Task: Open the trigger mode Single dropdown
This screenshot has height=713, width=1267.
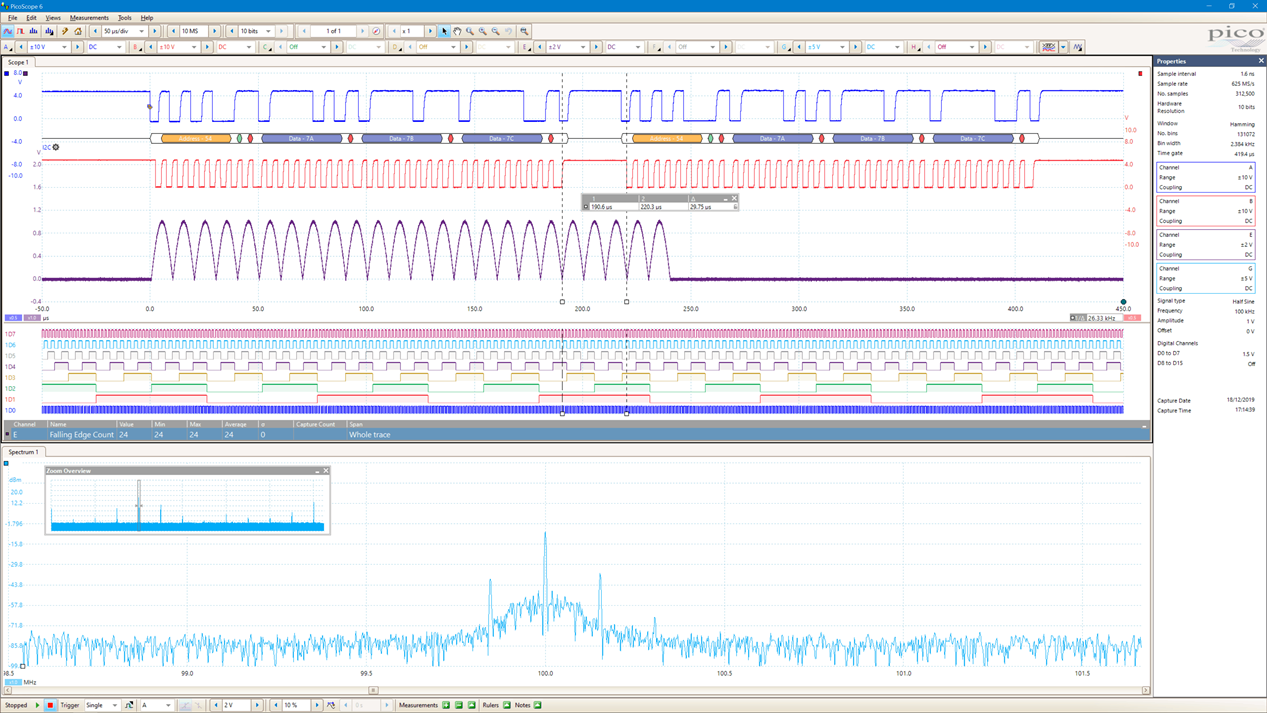Action: tap(114, 705)
